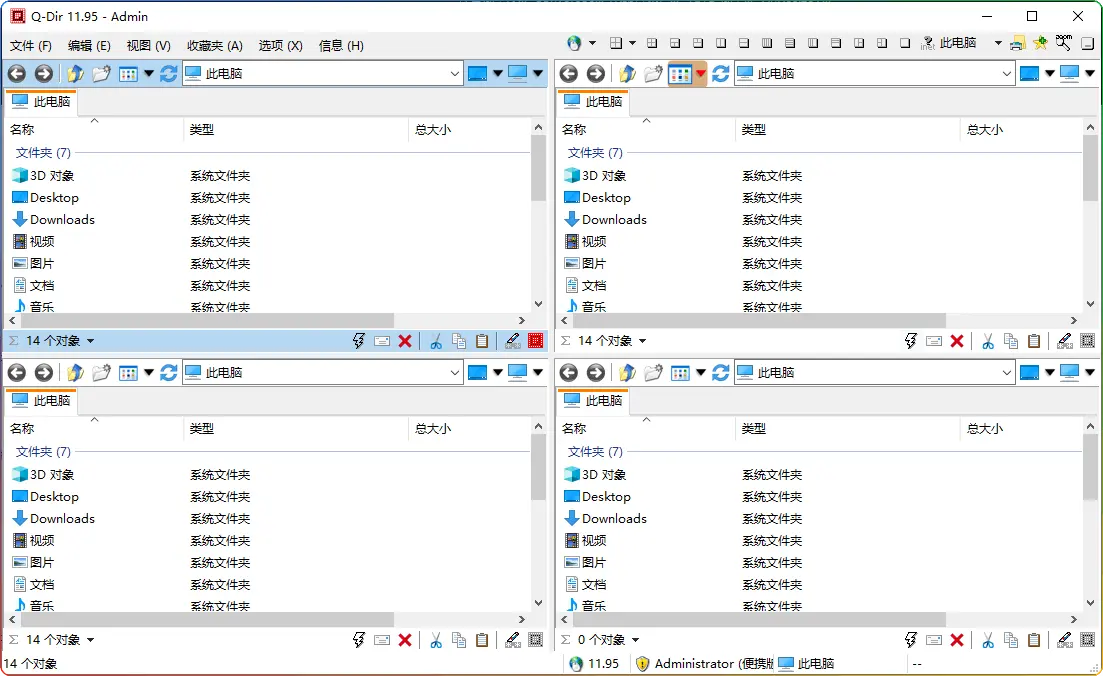
Task: Switch to the single-pane layout in the main toolbar
Action: tap(904, 43)
